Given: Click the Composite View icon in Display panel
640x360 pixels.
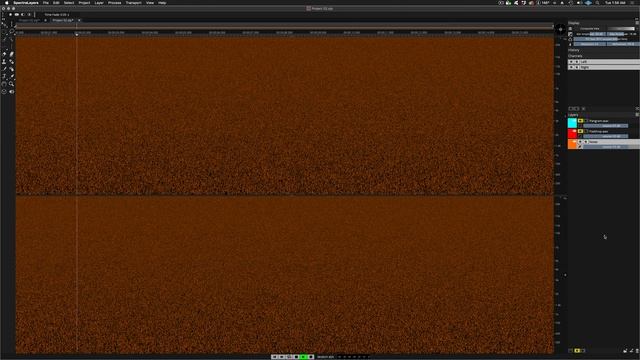Looking at the screenshot, I should pyautogui.click(x=571, y=29).
